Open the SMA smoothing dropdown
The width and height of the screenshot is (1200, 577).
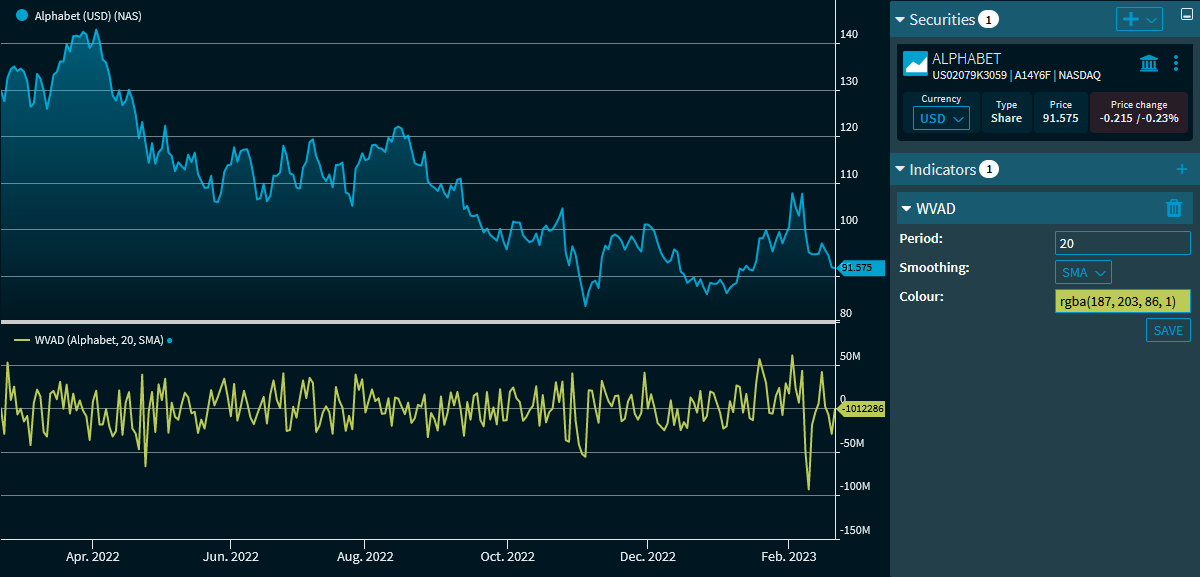click(x=1083, y=272)
